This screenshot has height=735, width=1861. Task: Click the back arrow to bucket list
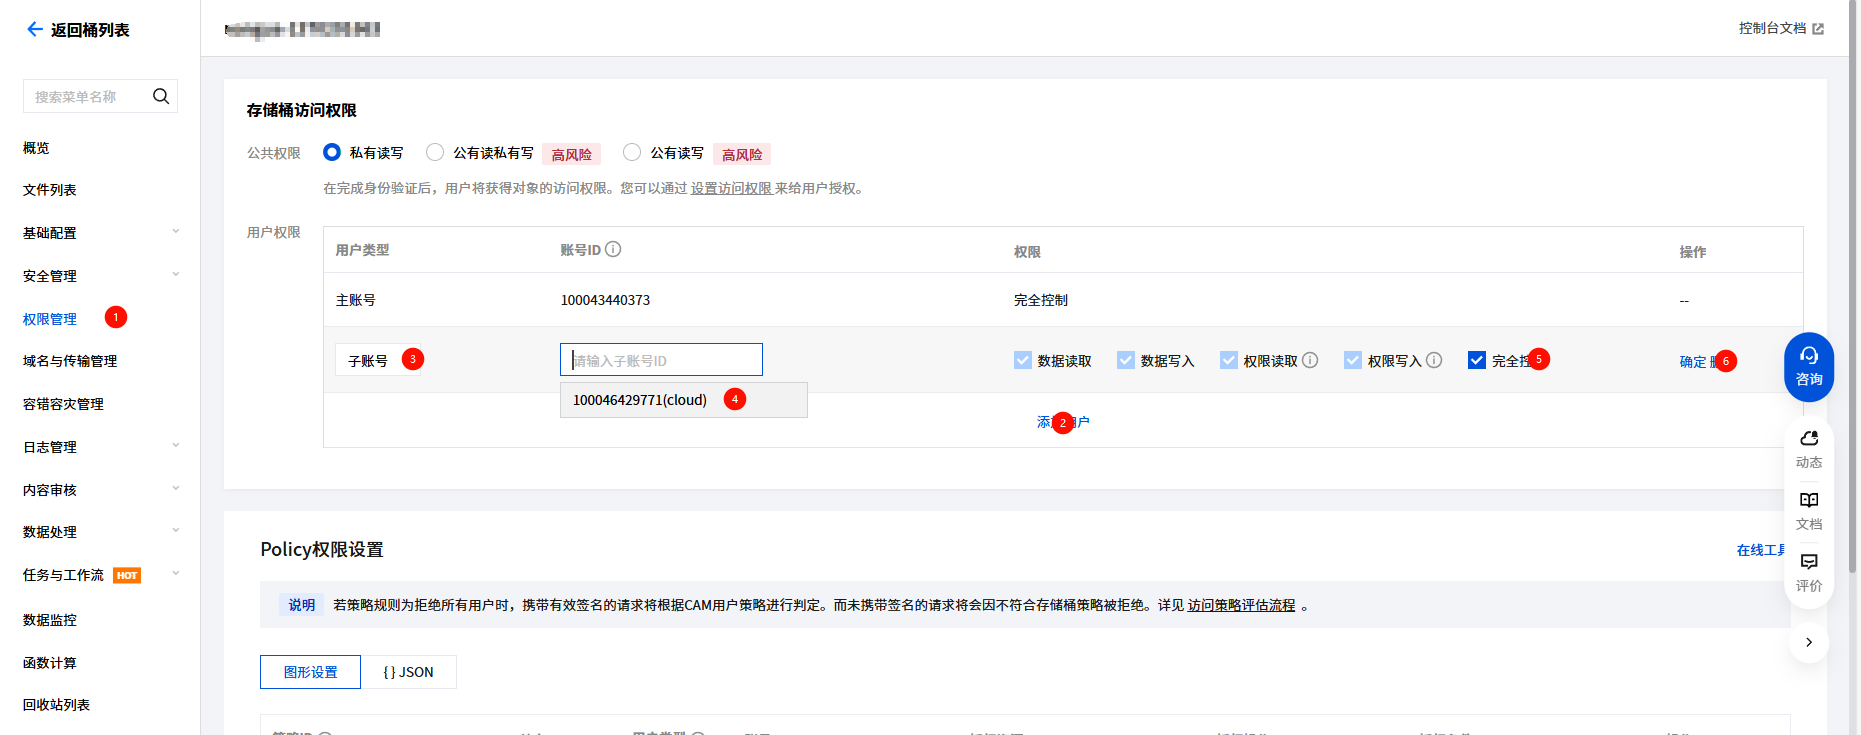34,30
